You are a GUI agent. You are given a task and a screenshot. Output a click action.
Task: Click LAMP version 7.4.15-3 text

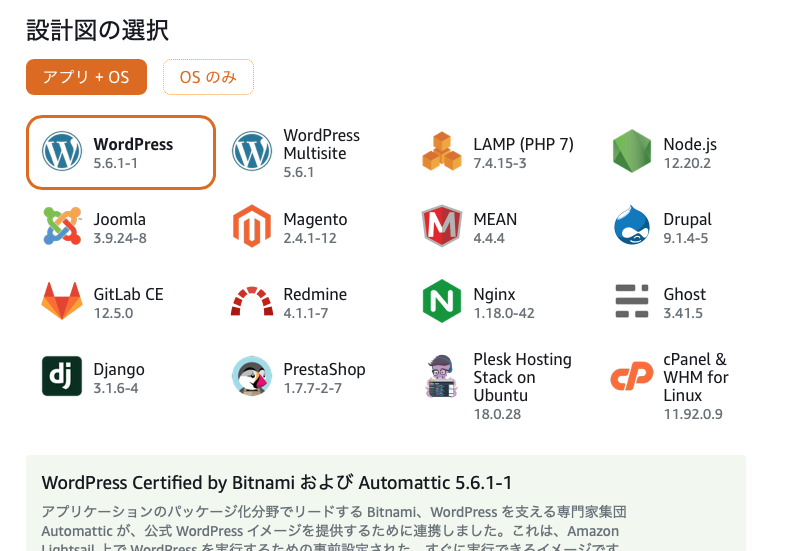point(500,163)
